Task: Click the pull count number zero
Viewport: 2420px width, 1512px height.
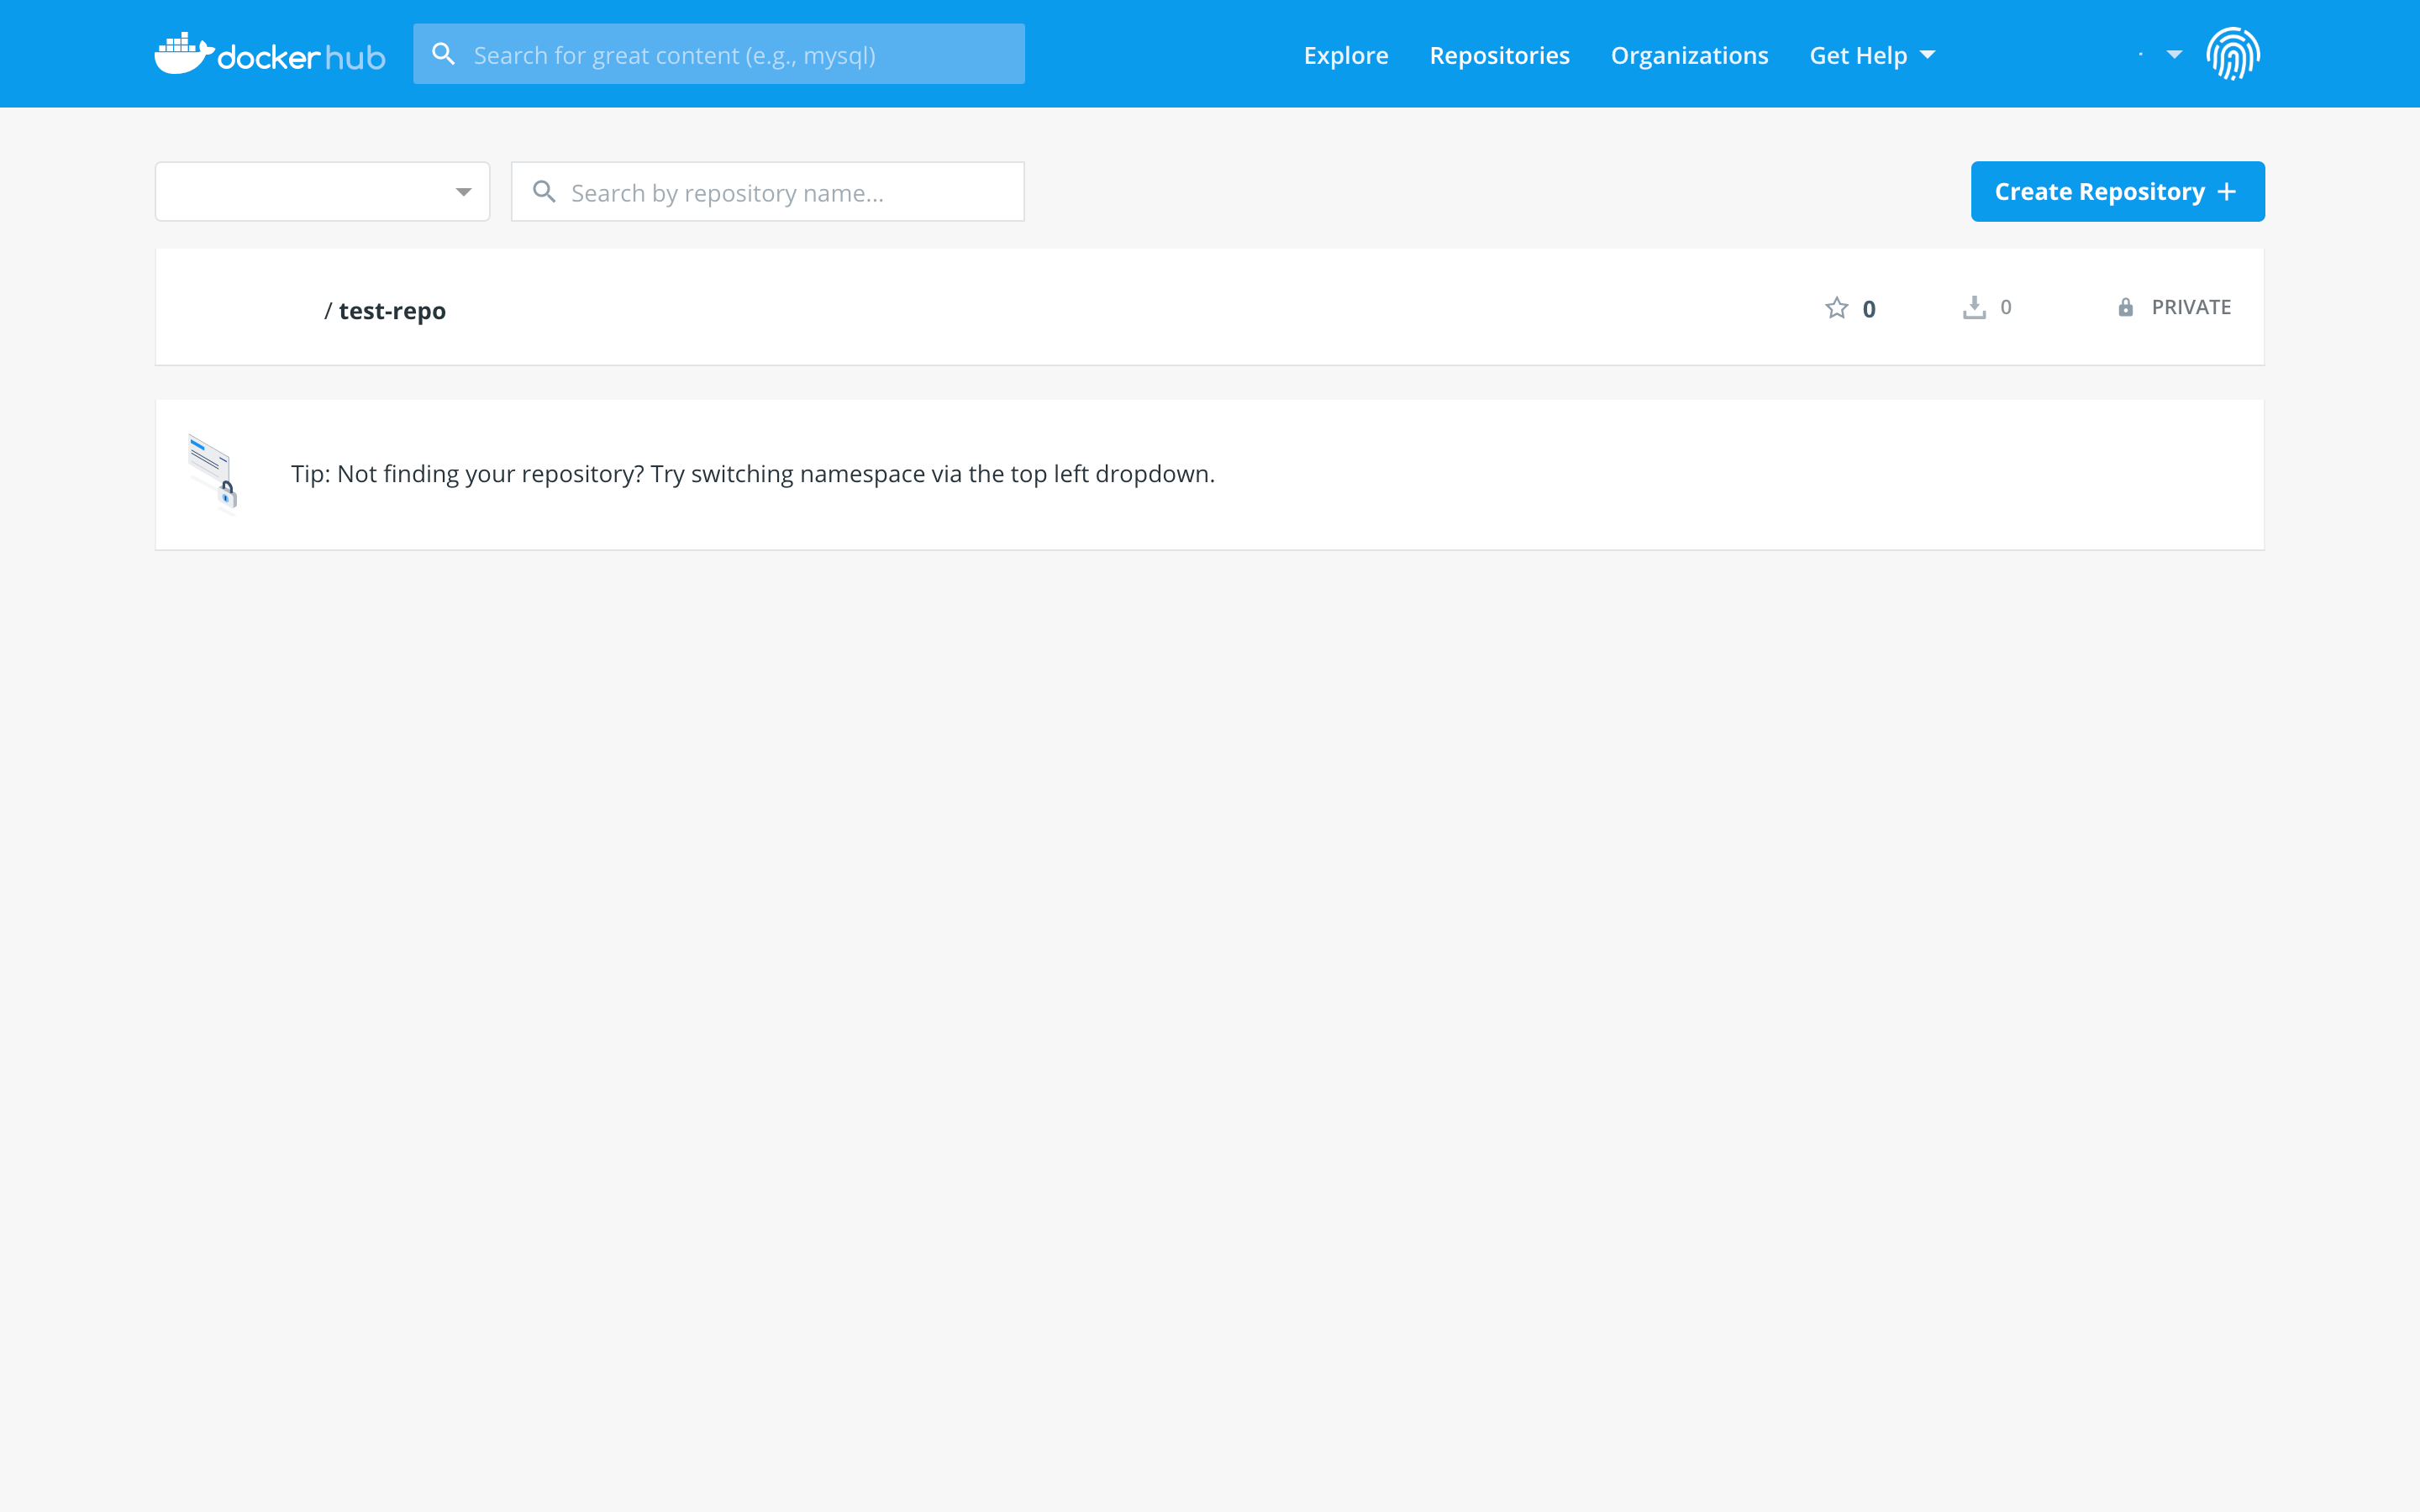Action: [2007, 307]
